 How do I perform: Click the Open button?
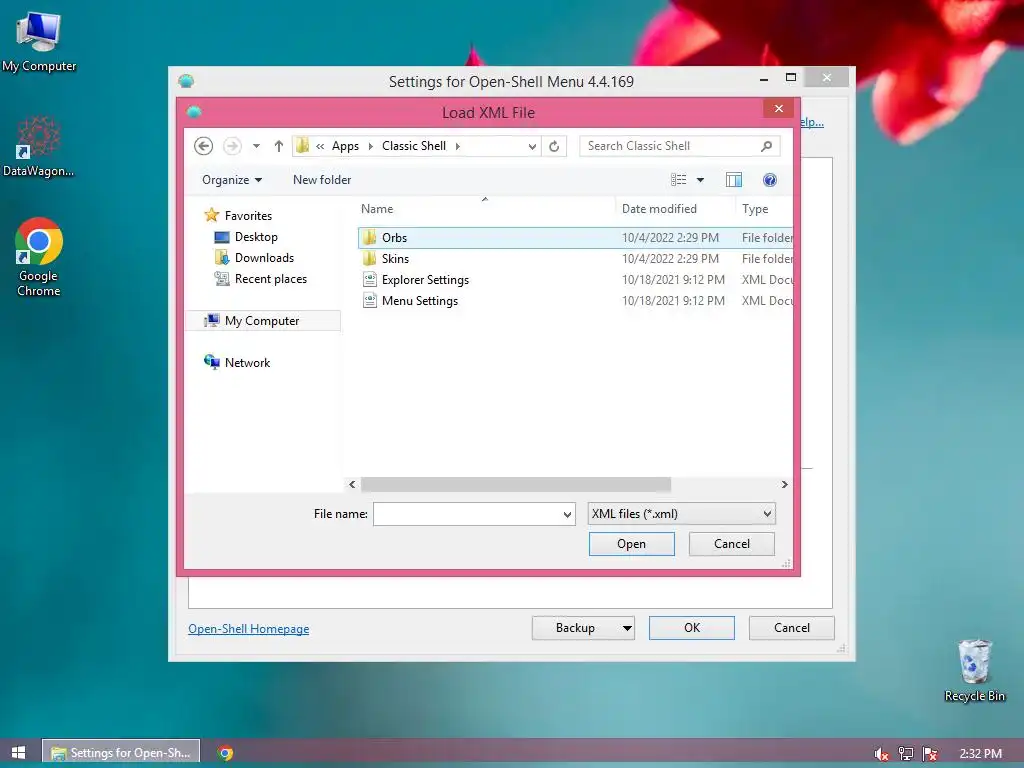click(632, 543)
